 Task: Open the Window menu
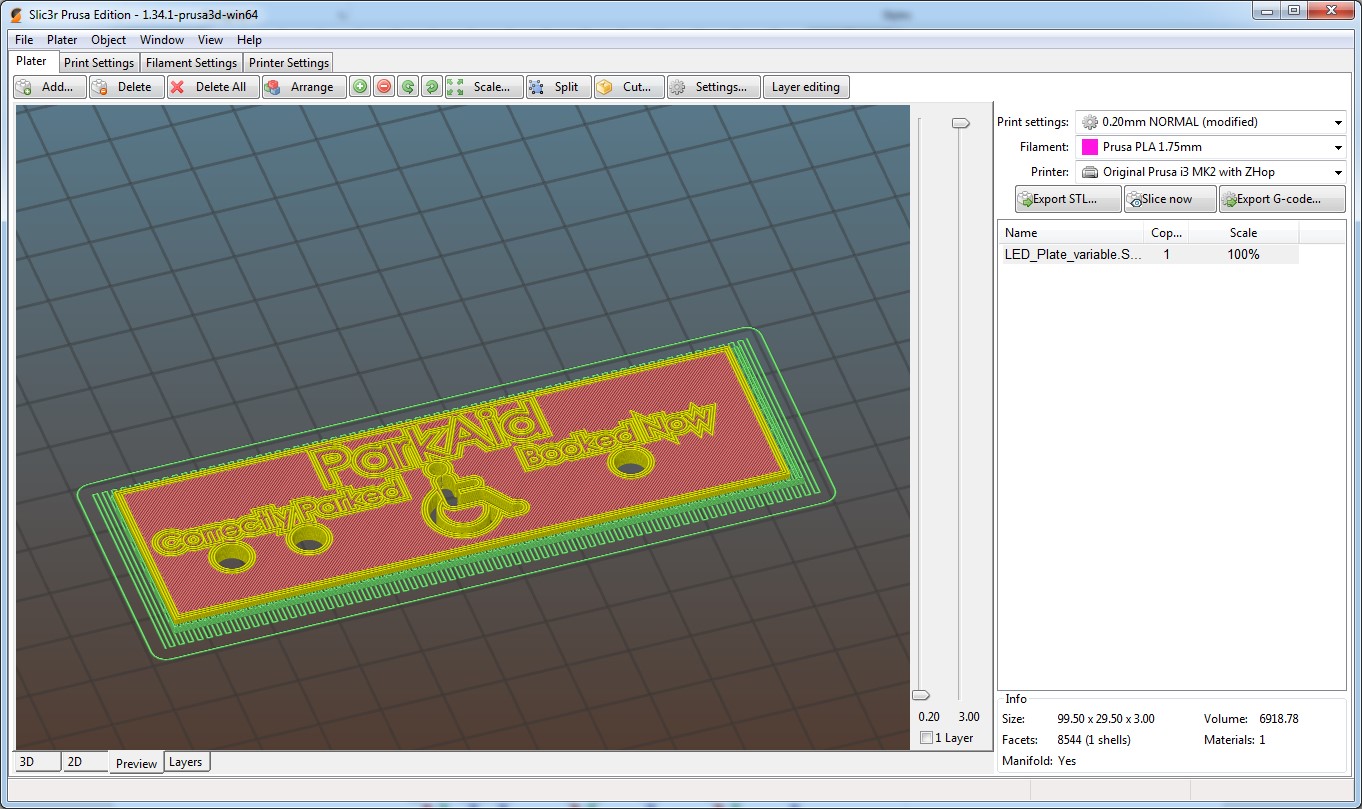pos(162,40)
